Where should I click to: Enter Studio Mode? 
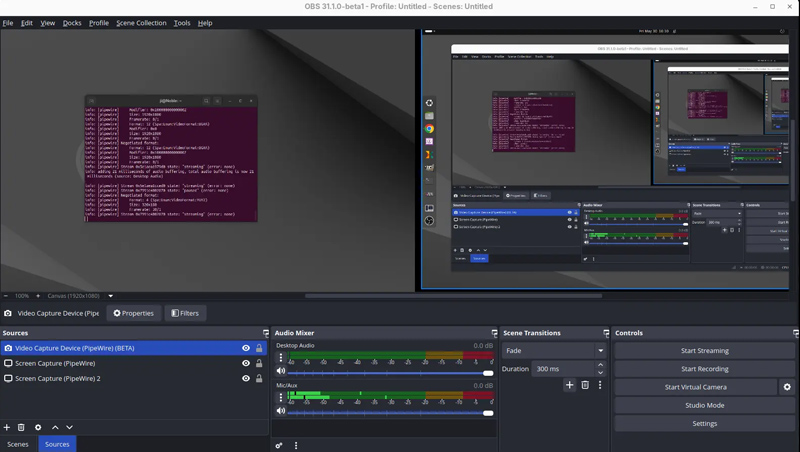705,405
